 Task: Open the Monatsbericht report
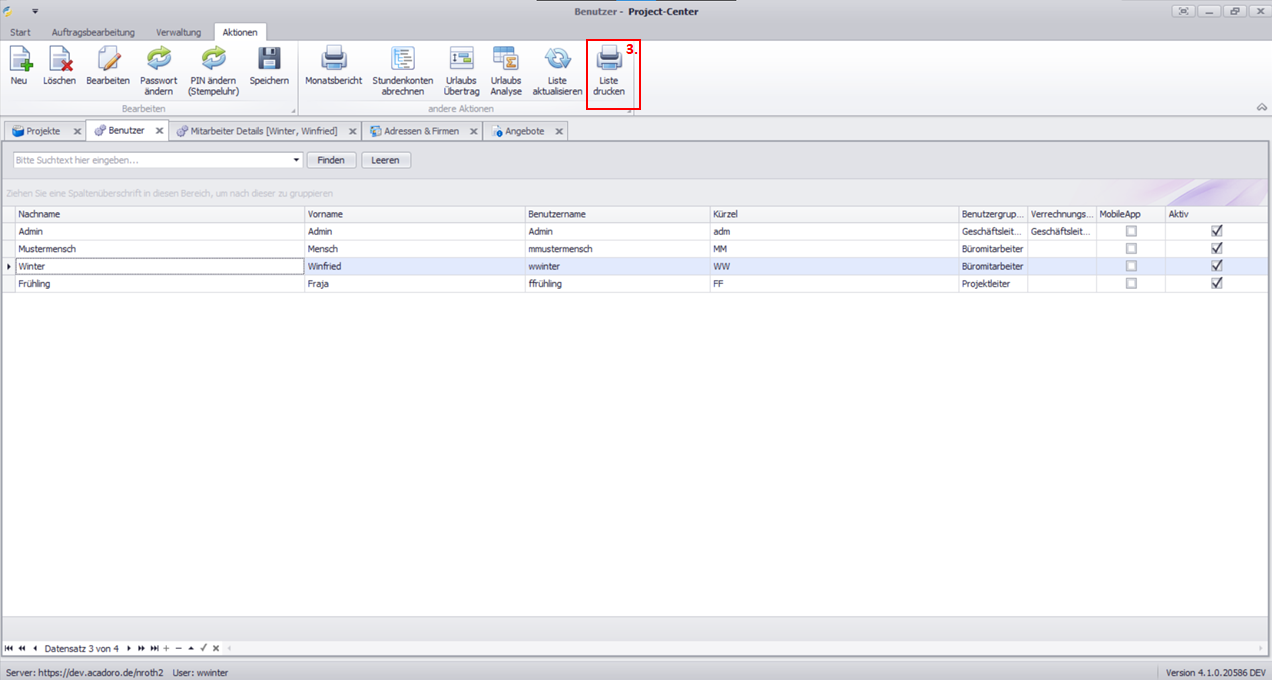click(x=333, y=59)
